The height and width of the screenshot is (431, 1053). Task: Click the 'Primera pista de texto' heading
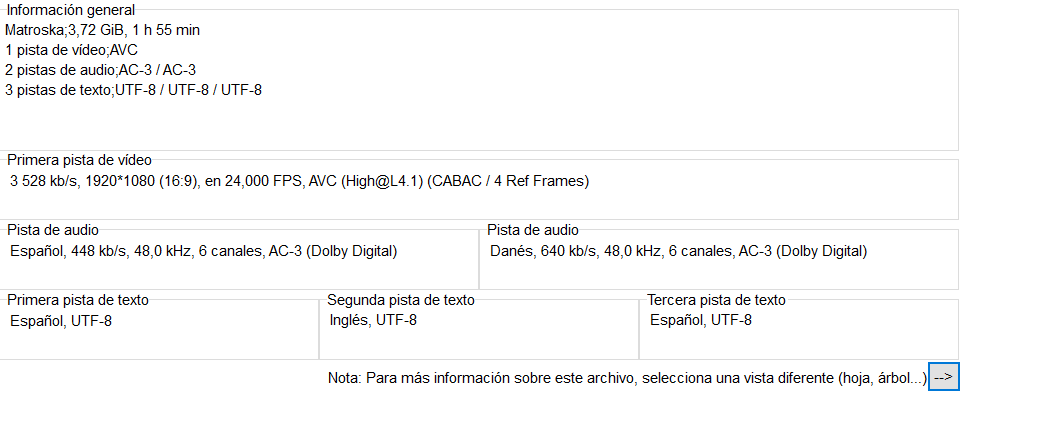(78, 300)
